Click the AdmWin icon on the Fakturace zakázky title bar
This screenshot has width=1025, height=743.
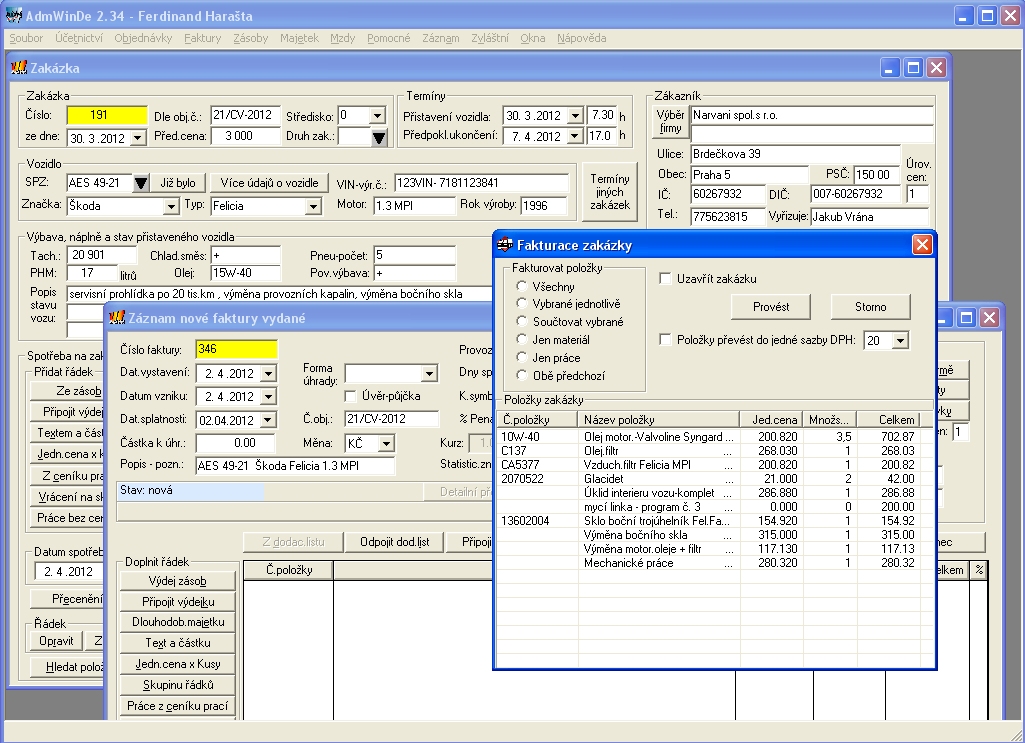pyautogui.click(x=505, y=243)
